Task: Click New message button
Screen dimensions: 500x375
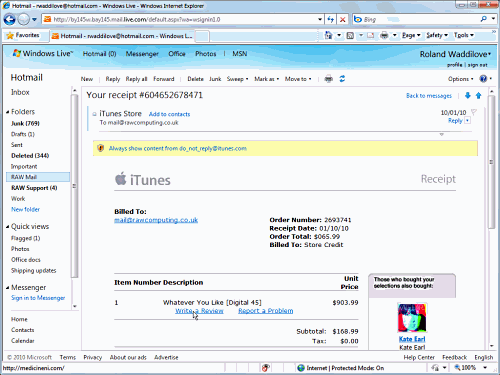Action: pos(87,79)
